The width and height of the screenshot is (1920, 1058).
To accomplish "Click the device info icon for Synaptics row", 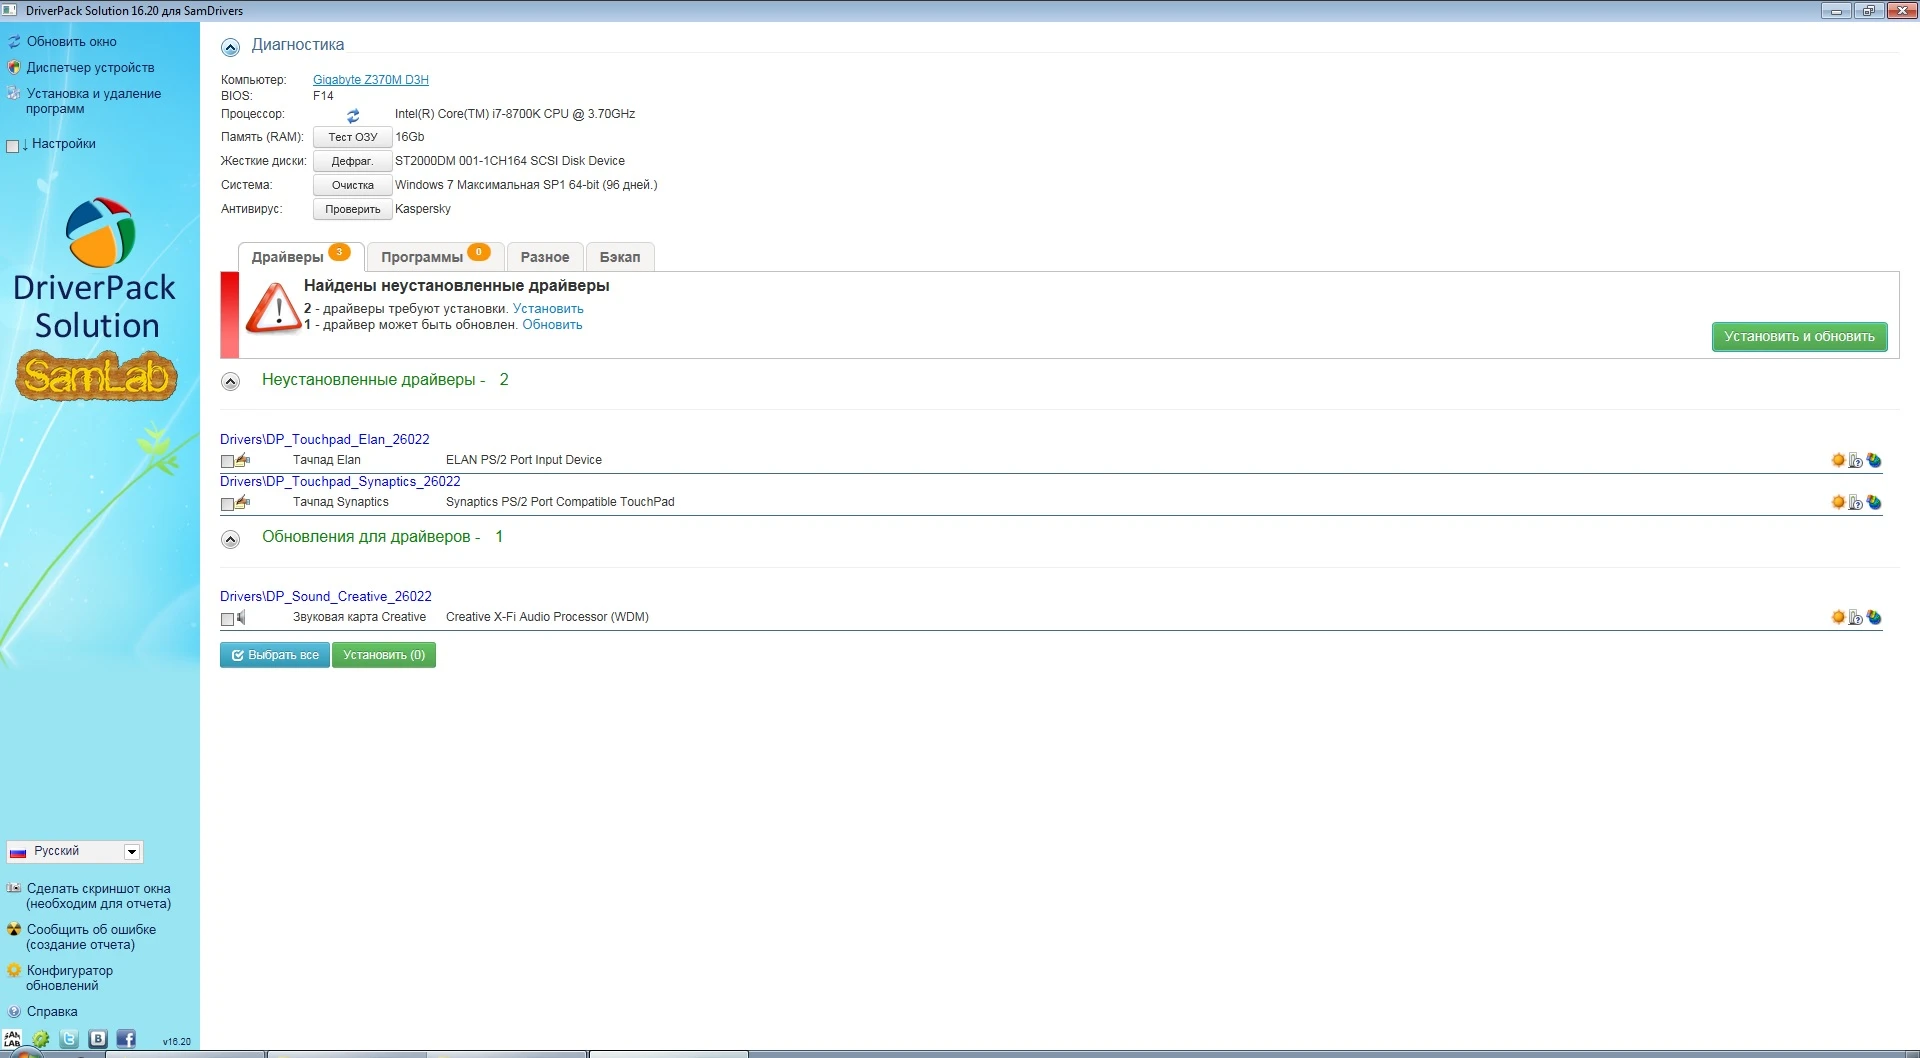I will [x=1856, y=502].
